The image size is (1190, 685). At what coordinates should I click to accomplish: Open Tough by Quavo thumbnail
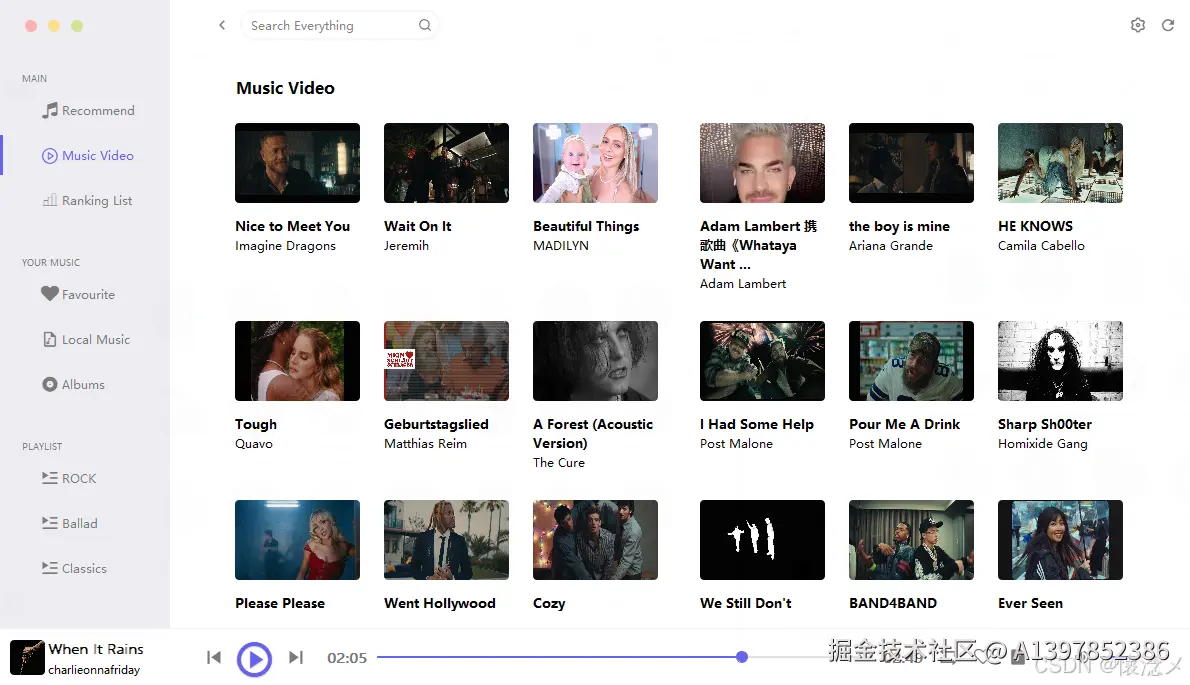click(x=298, y=361)
